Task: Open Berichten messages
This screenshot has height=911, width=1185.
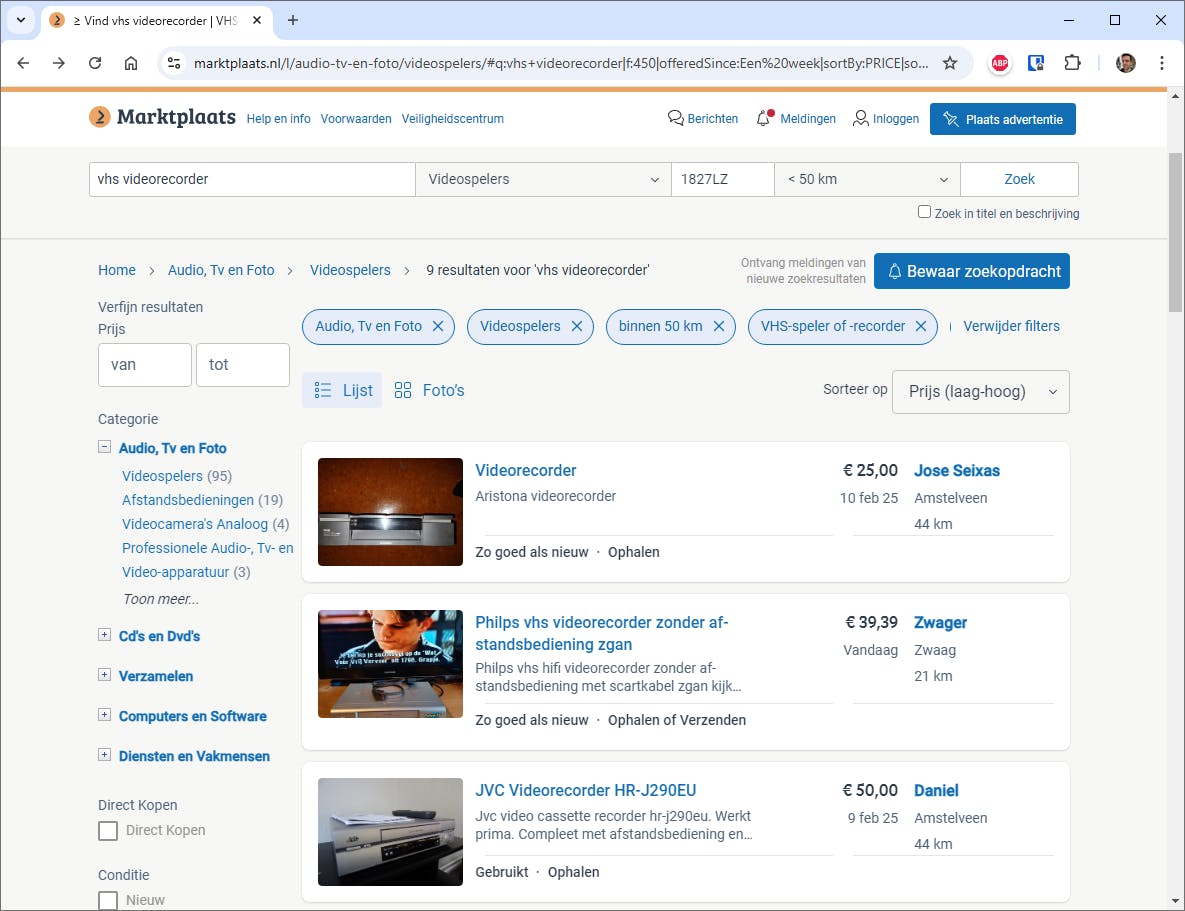Action: pos(703,119)
